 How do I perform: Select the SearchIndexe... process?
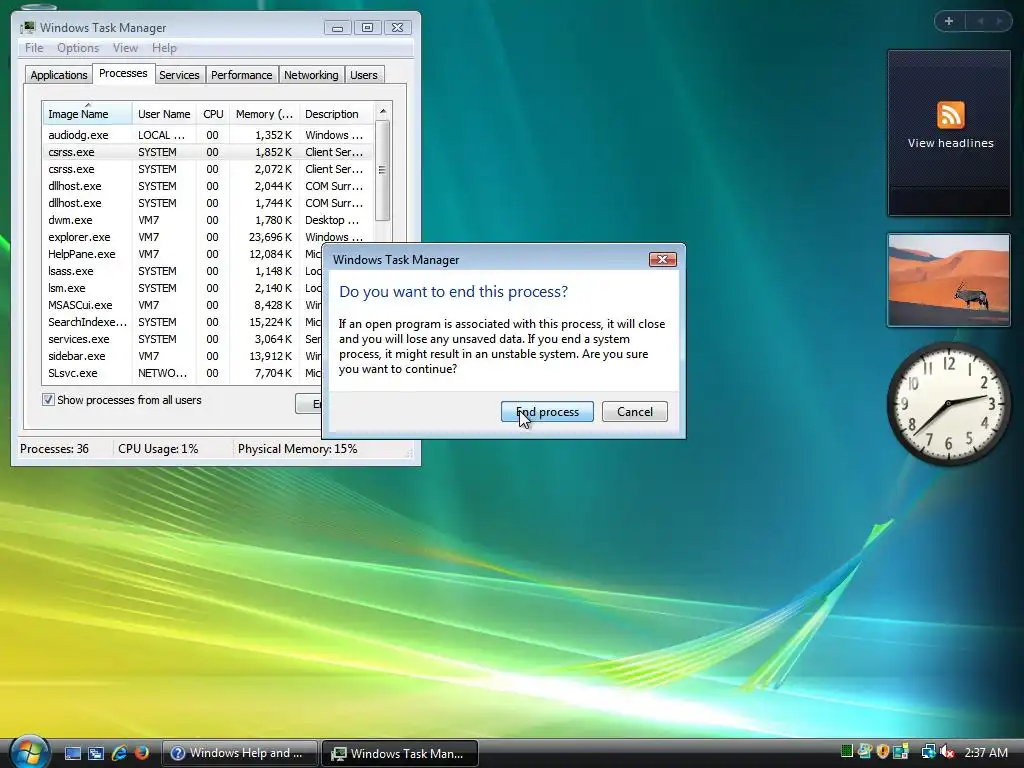click(x=183, y=322)
